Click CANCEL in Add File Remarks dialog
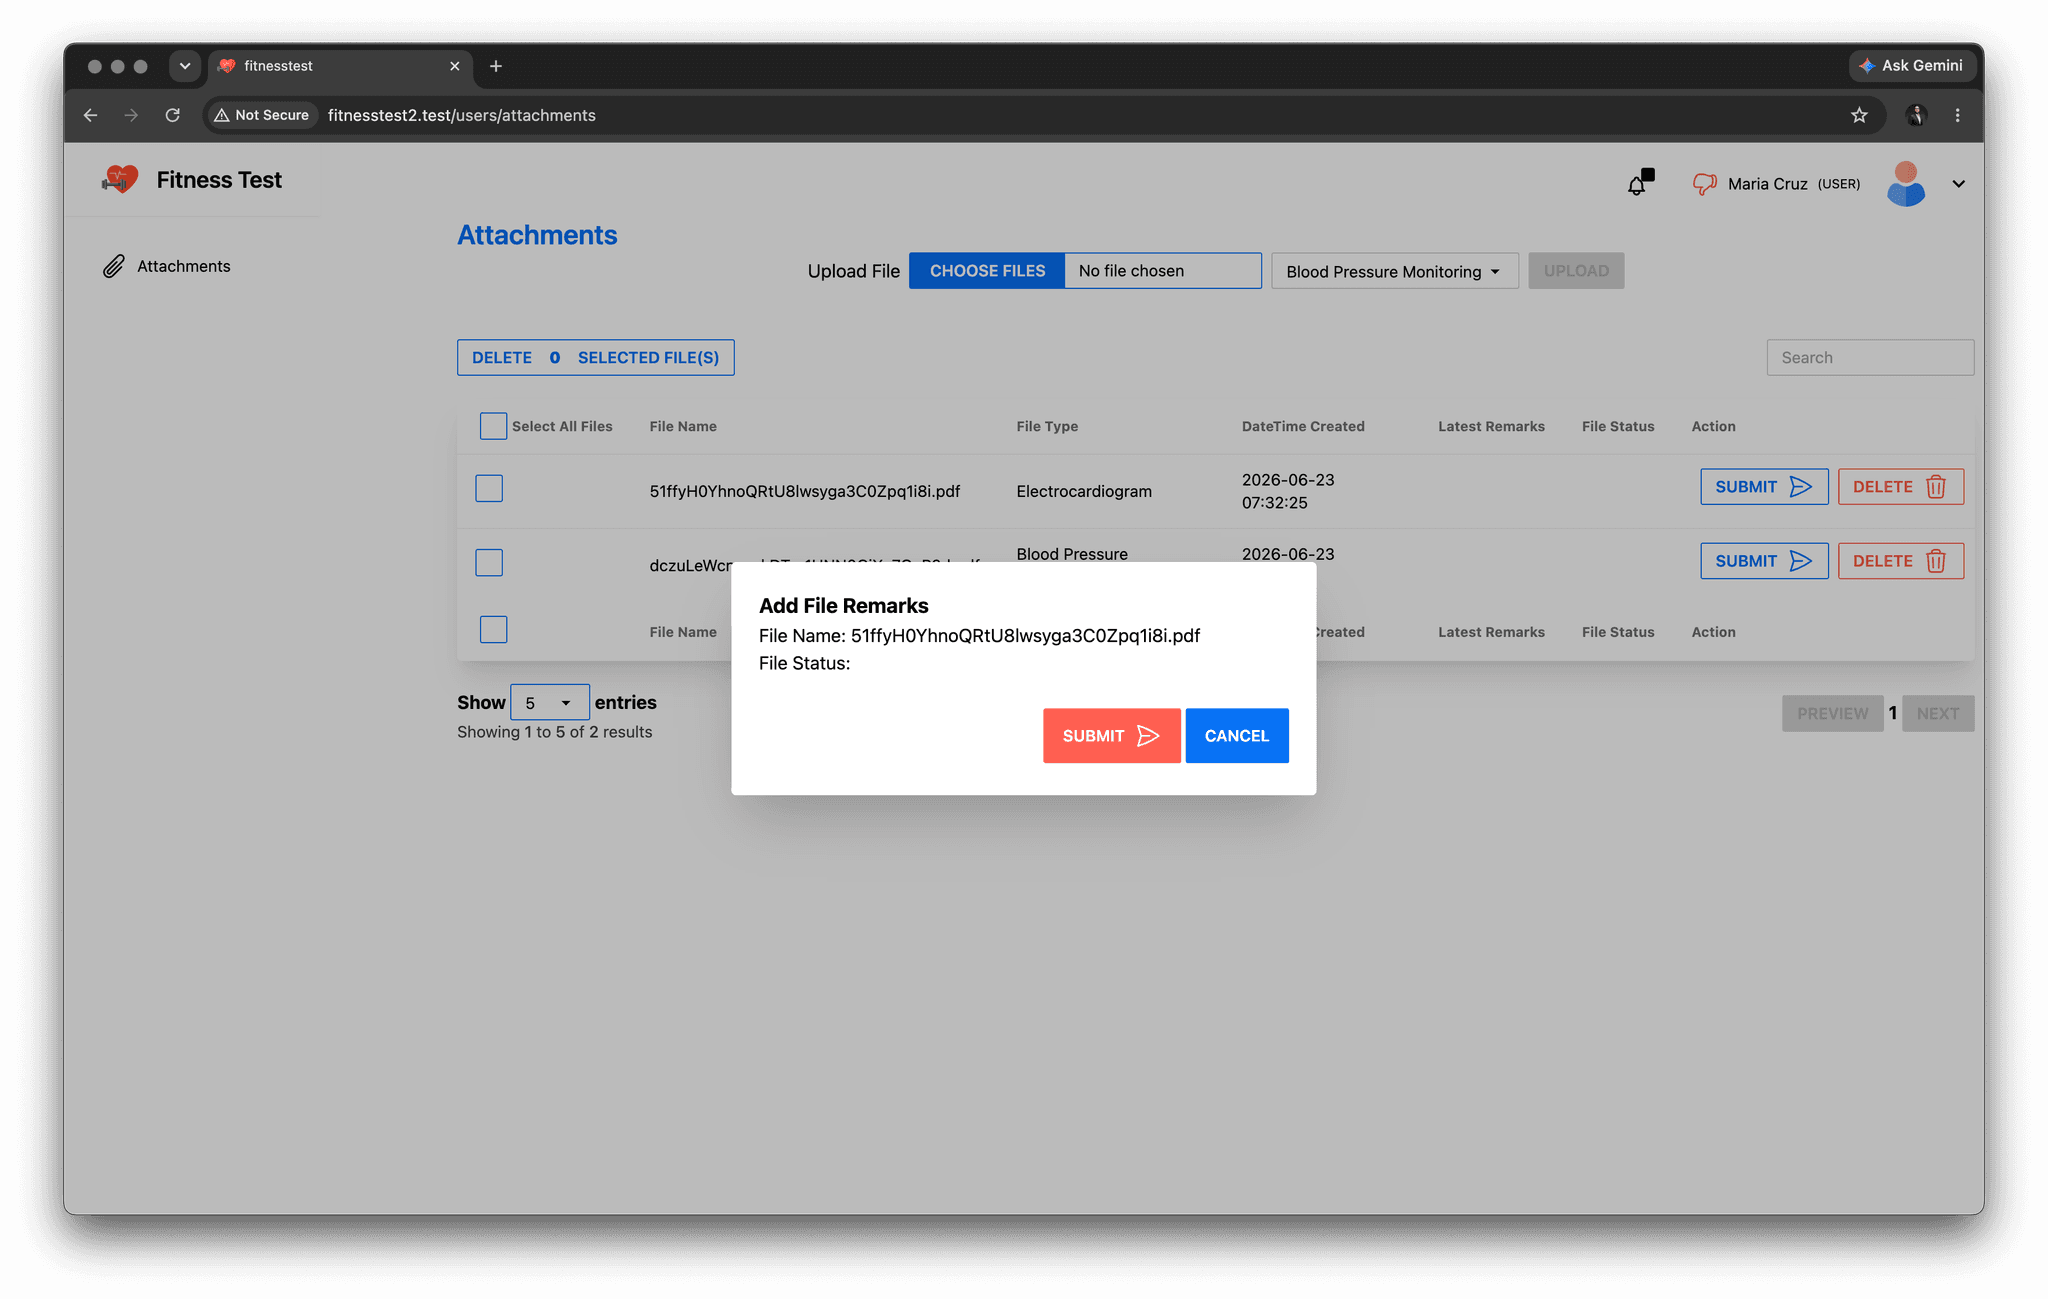This screenshot has width=2048, height=1299. point(1236,736)
